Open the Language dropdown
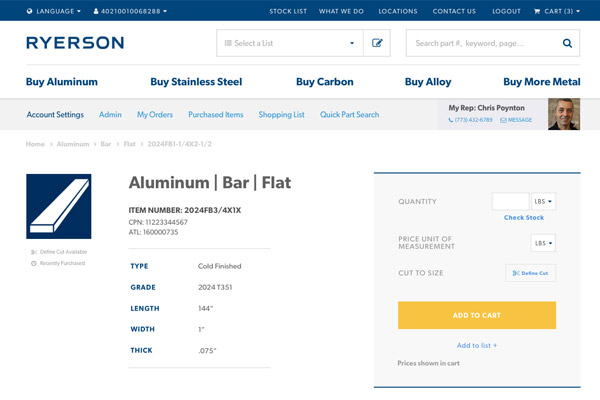This screenshot has width=600, height=400. pyautogui.click(x=54, y=11)
